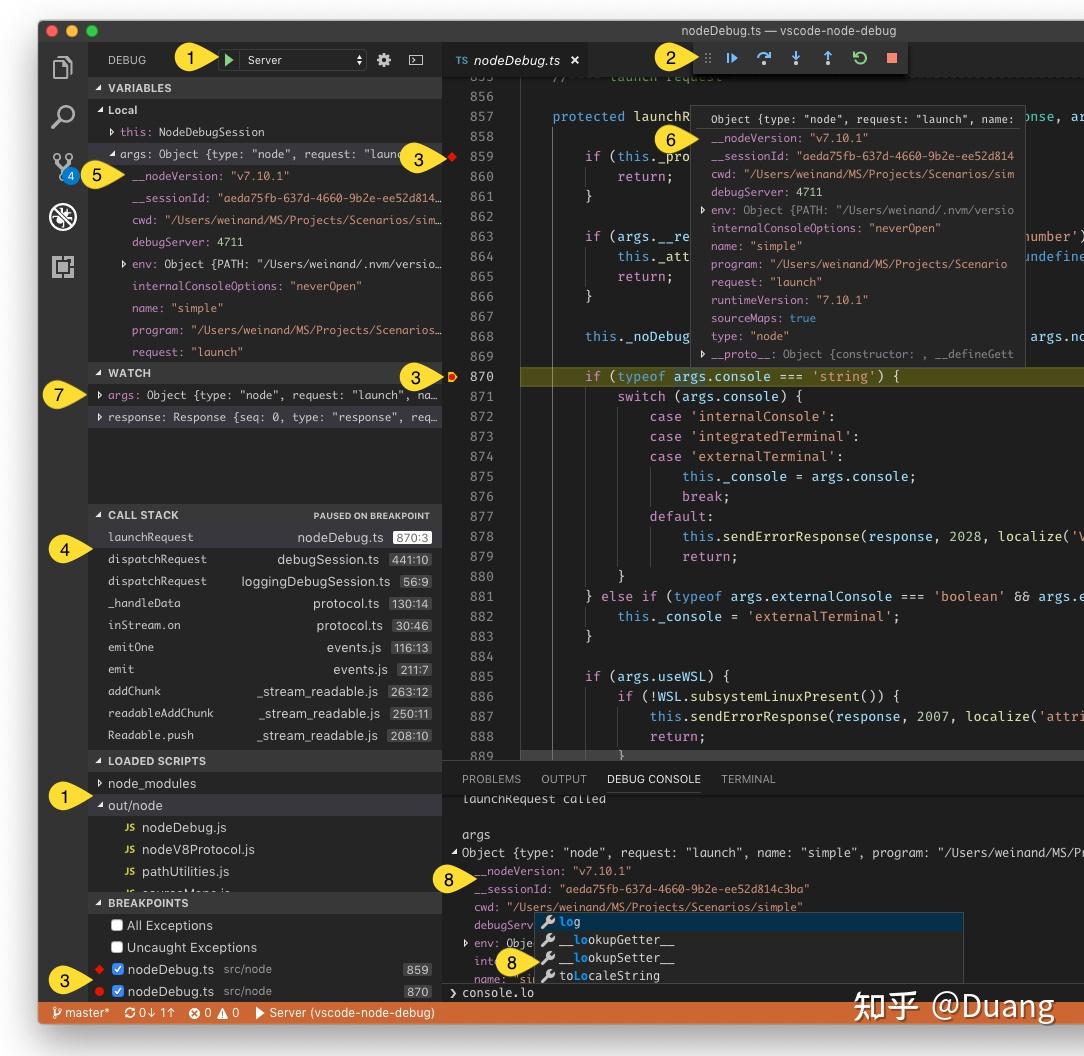
Task: Grab the debug toolbar drag handle
Action: coord(707,59)
